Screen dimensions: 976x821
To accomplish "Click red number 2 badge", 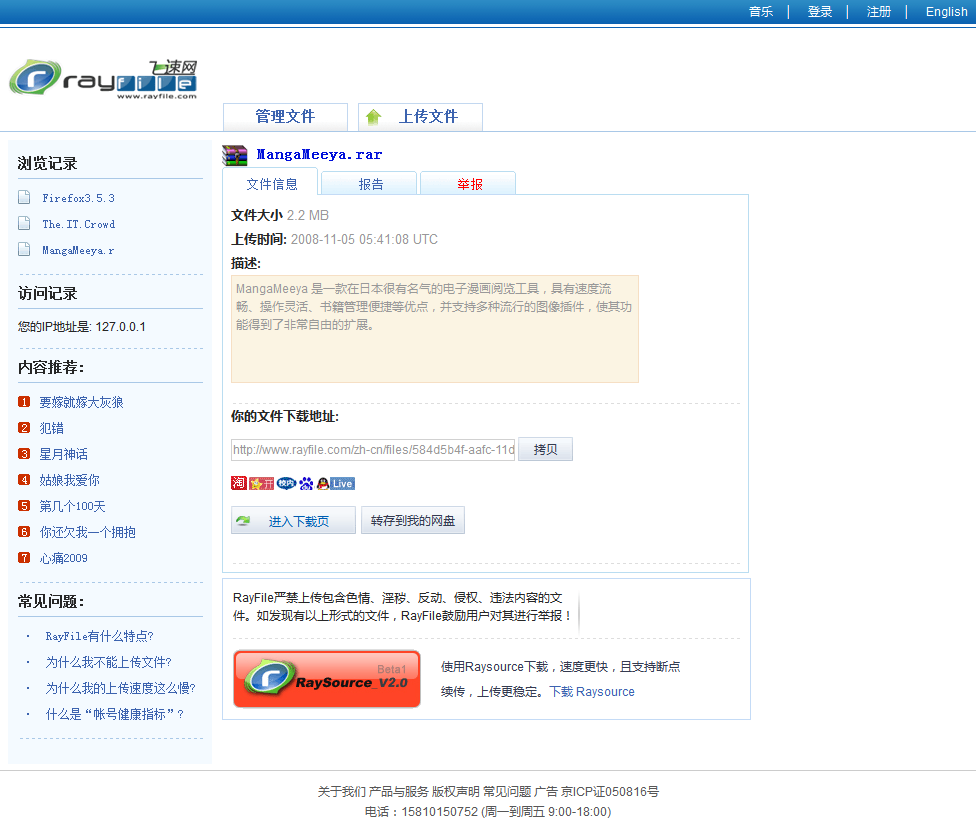I will 24,428.
